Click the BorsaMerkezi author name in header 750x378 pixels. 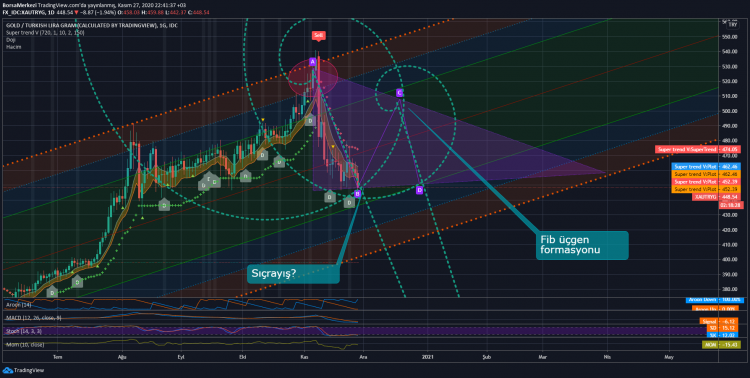(x=19, y=5)
